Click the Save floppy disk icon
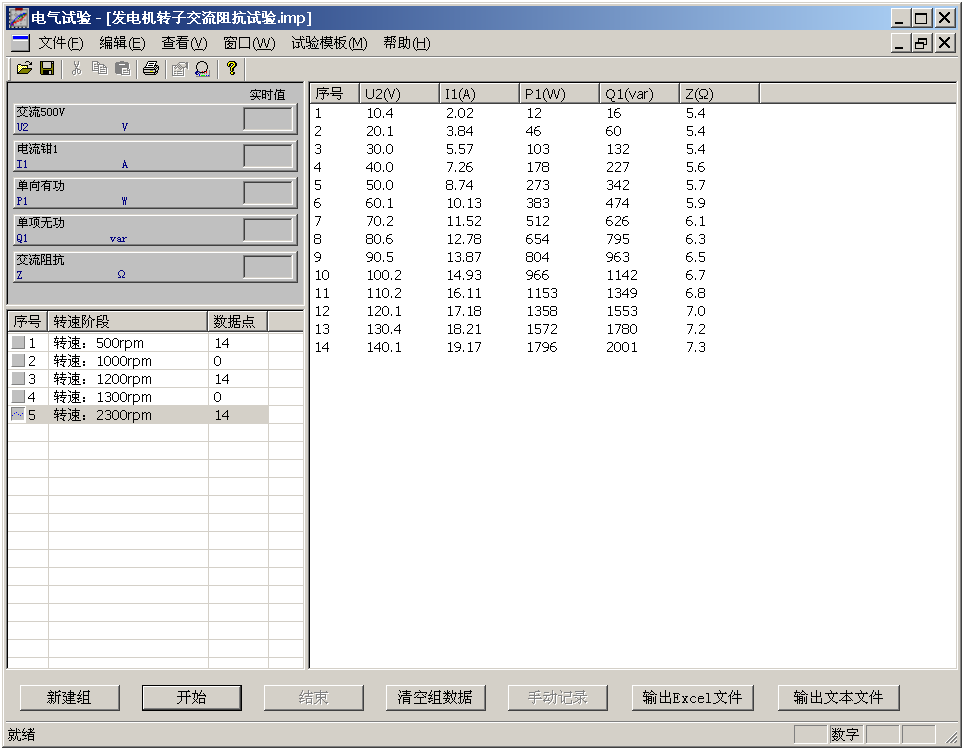Viewport: 964px width, 750px height. tap(46, 68)
